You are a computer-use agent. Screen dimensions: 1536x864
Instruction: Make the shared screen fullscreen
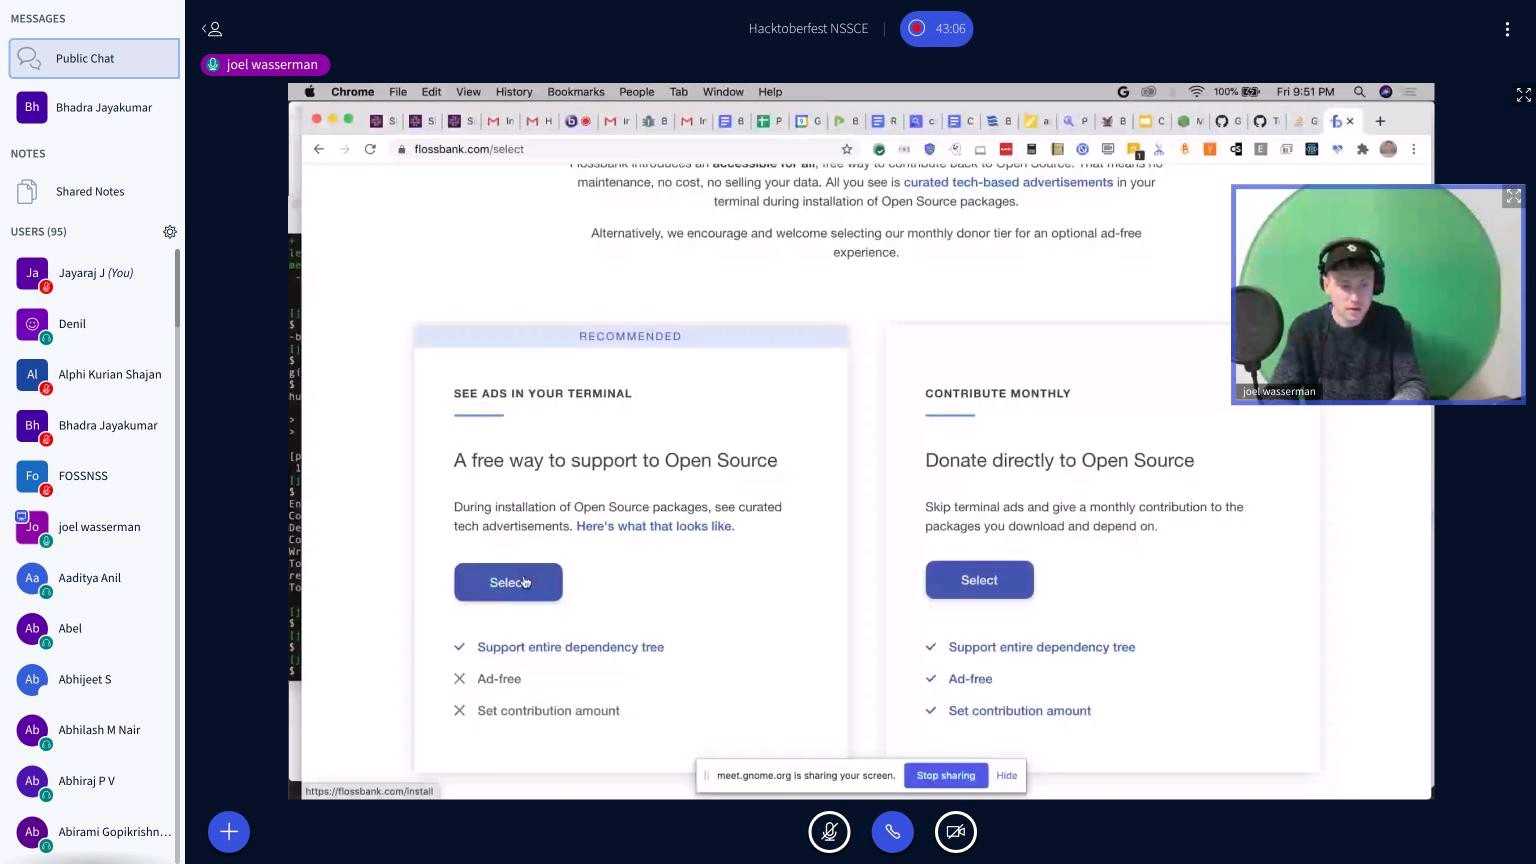(x=1523, y=95)
